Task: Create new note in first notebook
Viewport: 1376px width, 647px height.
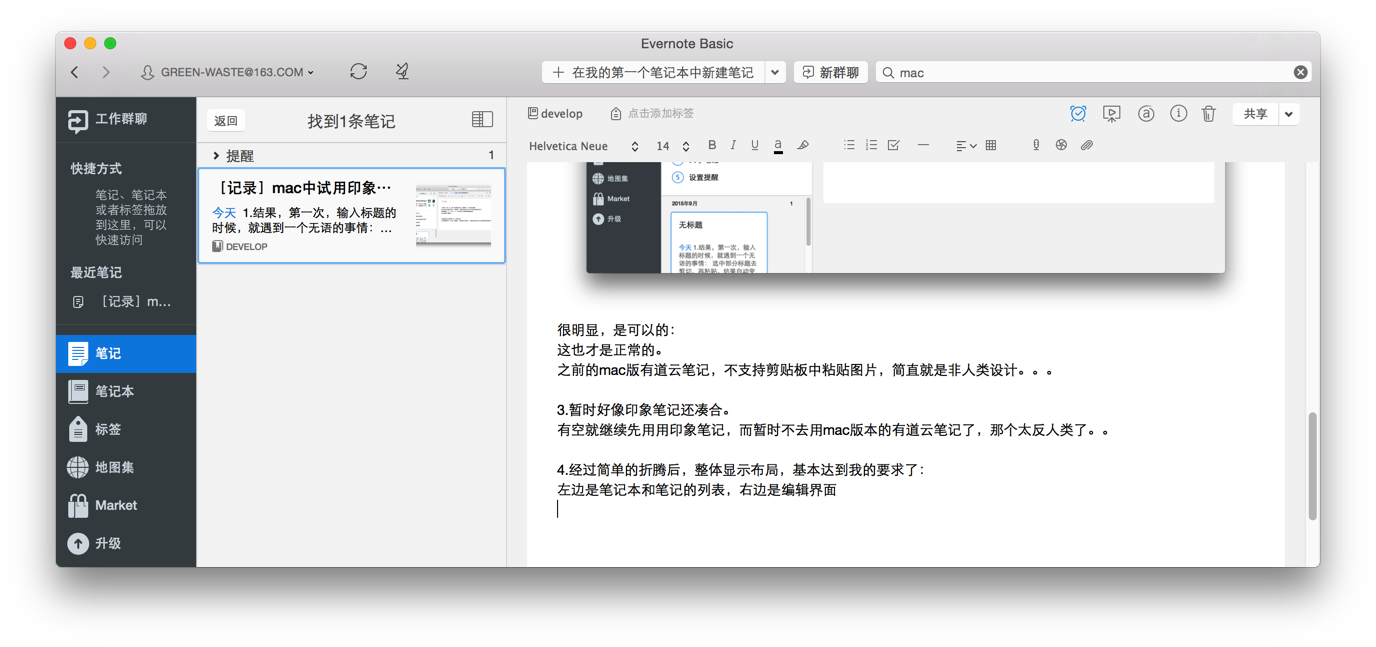Action: pyautogui.click(x=654, y=72)
